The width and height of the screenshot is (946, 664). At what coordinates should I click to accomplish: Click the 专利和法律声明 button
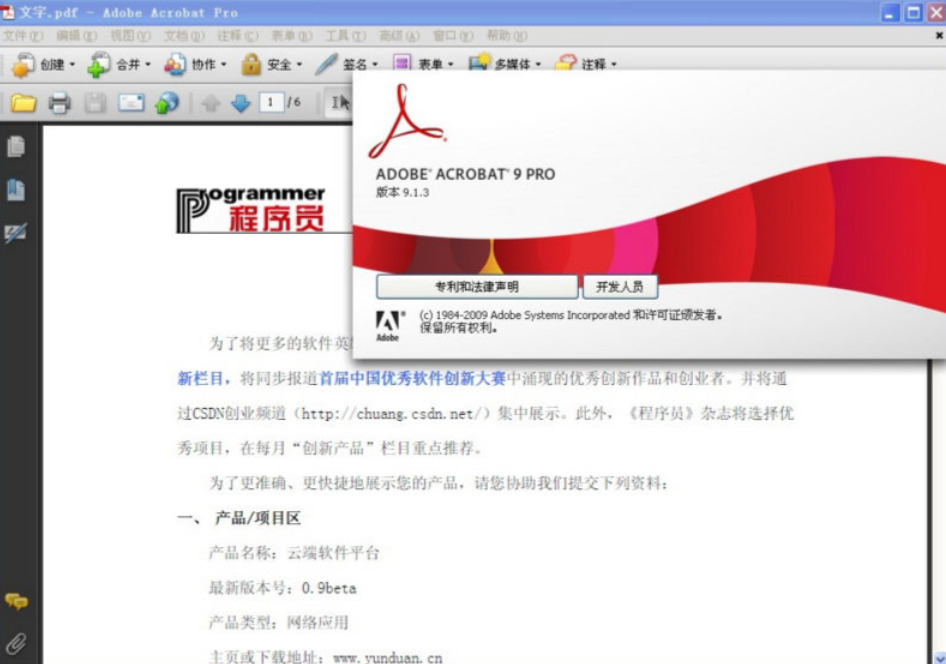pyautogui.click(x=477, y=286)
